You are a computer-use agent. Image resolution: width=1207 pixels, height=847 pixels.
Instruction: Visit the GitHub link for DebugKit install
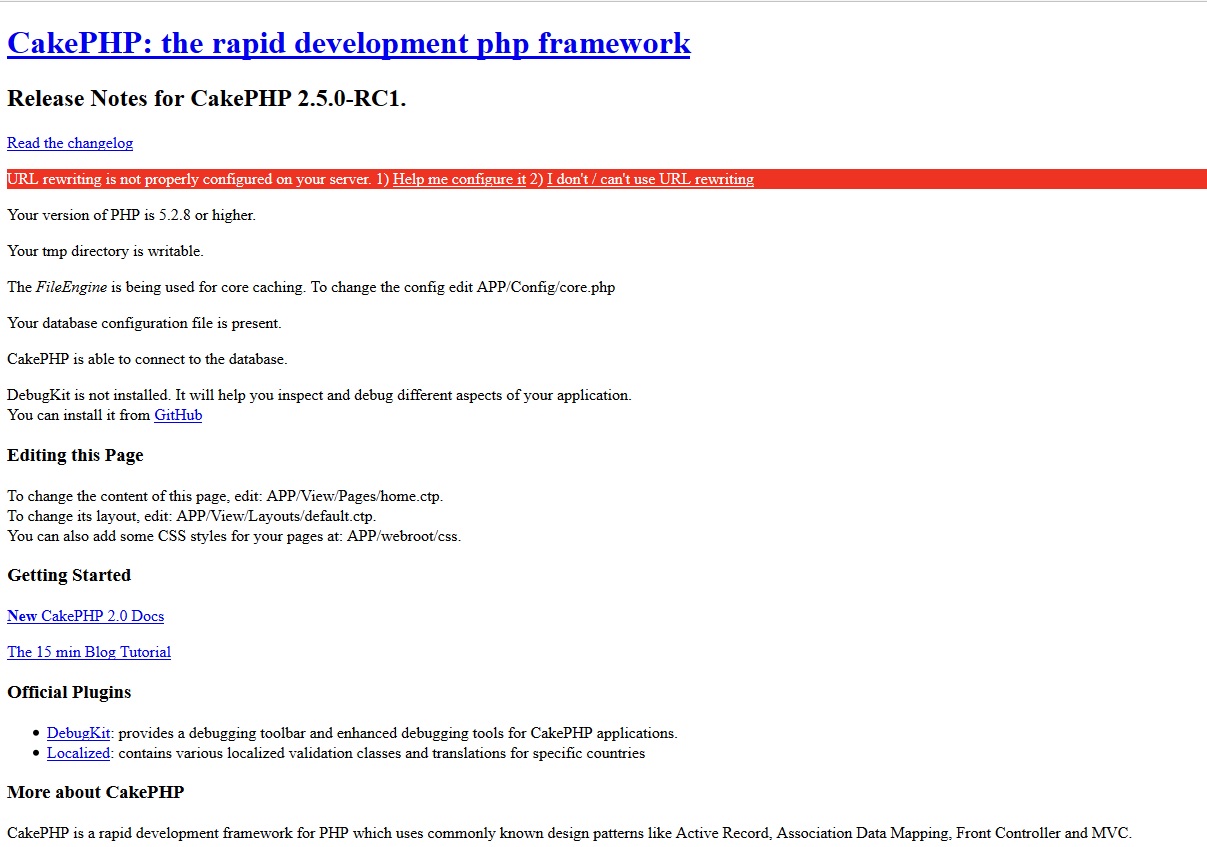click(178, 415)
